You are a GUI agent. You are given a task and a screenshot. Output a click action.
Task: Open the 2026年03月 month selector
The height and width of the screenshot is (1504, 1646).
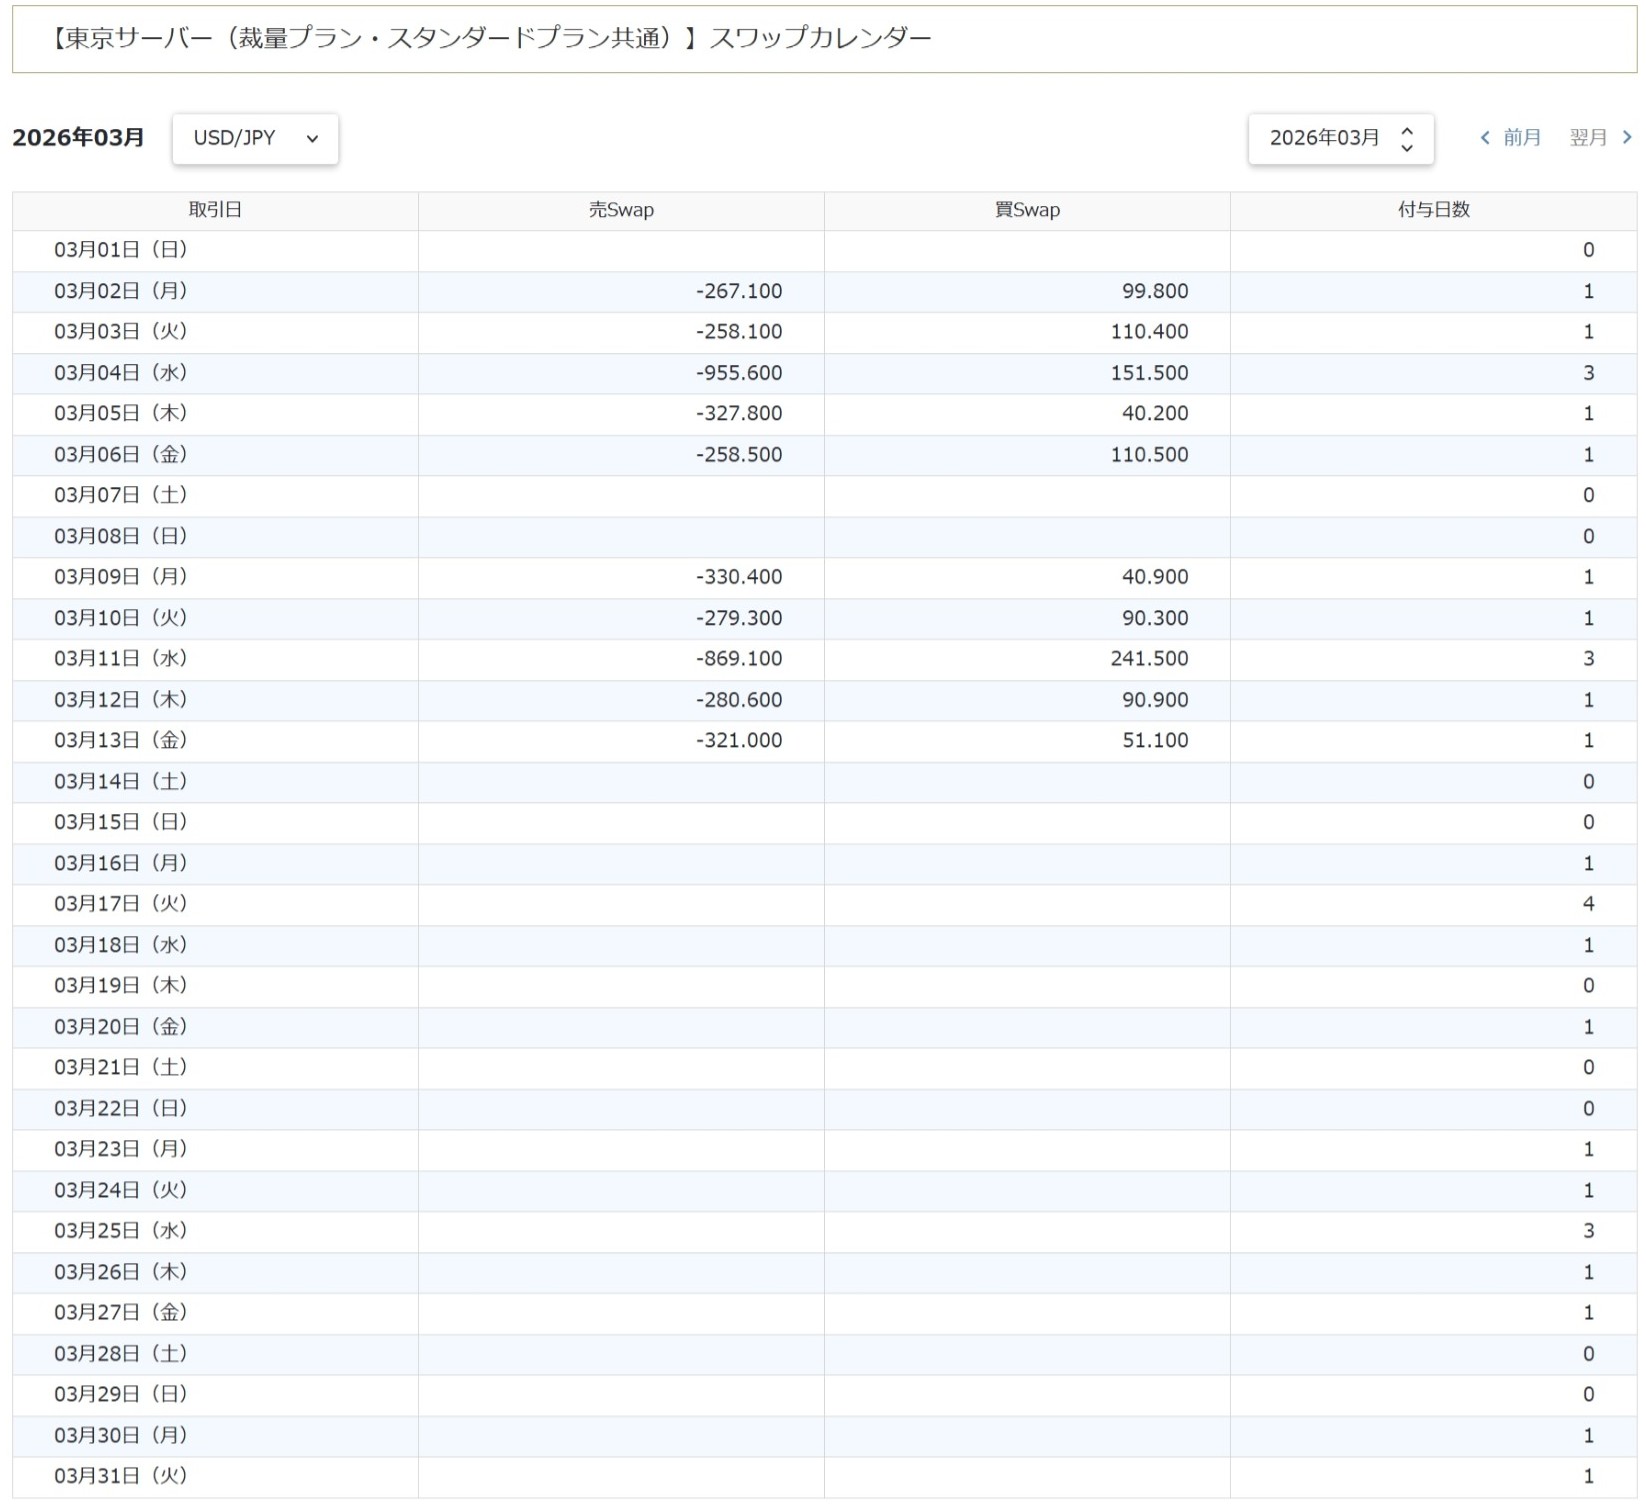click(1340, 138)
